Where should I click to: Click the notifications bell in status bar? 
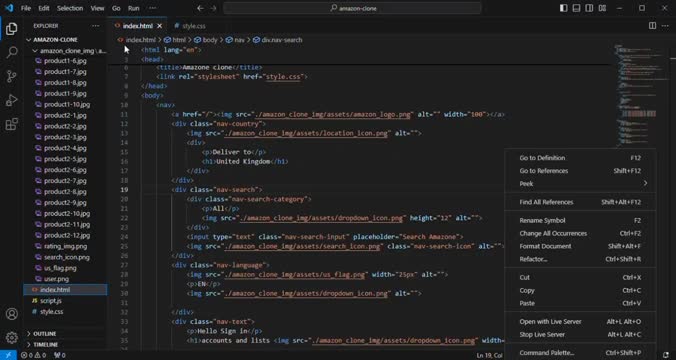[666, 355]
